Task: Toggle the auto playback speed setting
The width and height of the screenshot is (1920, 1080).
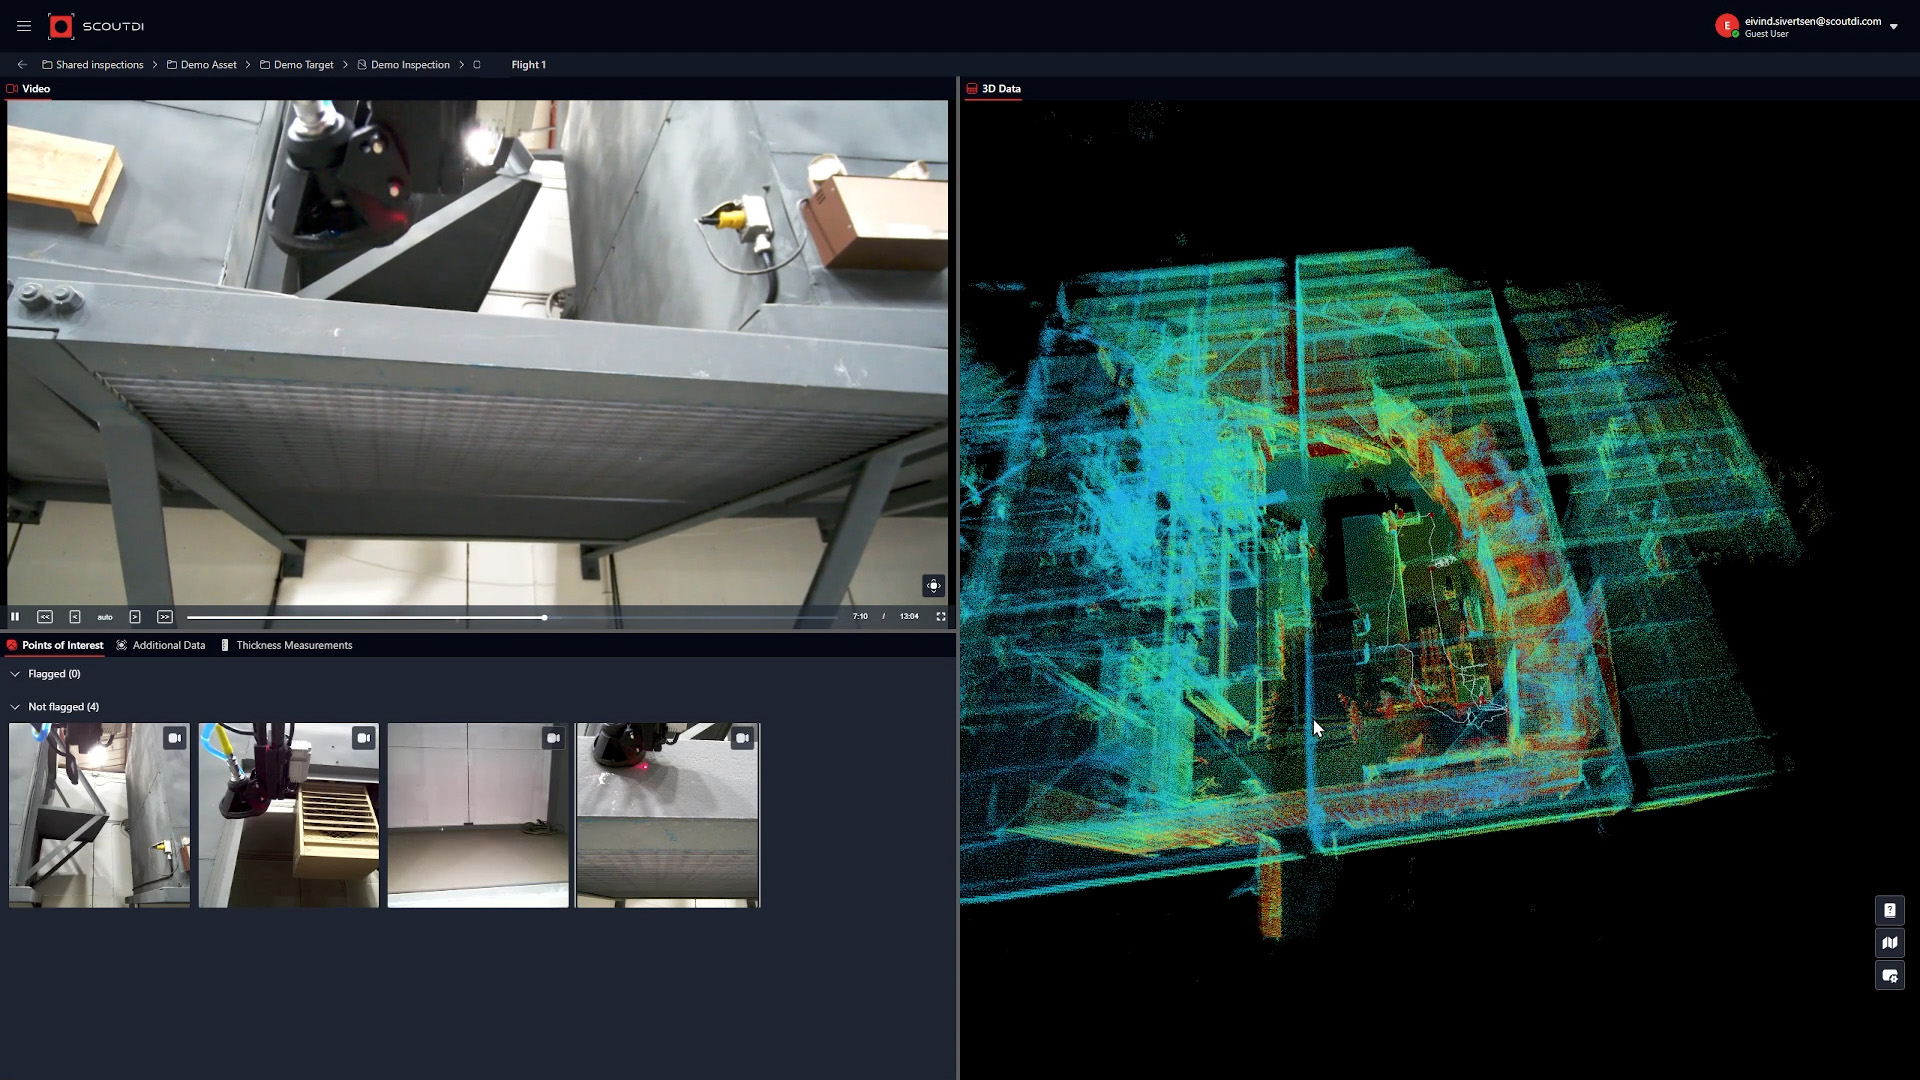Action: tap(105, 617)
